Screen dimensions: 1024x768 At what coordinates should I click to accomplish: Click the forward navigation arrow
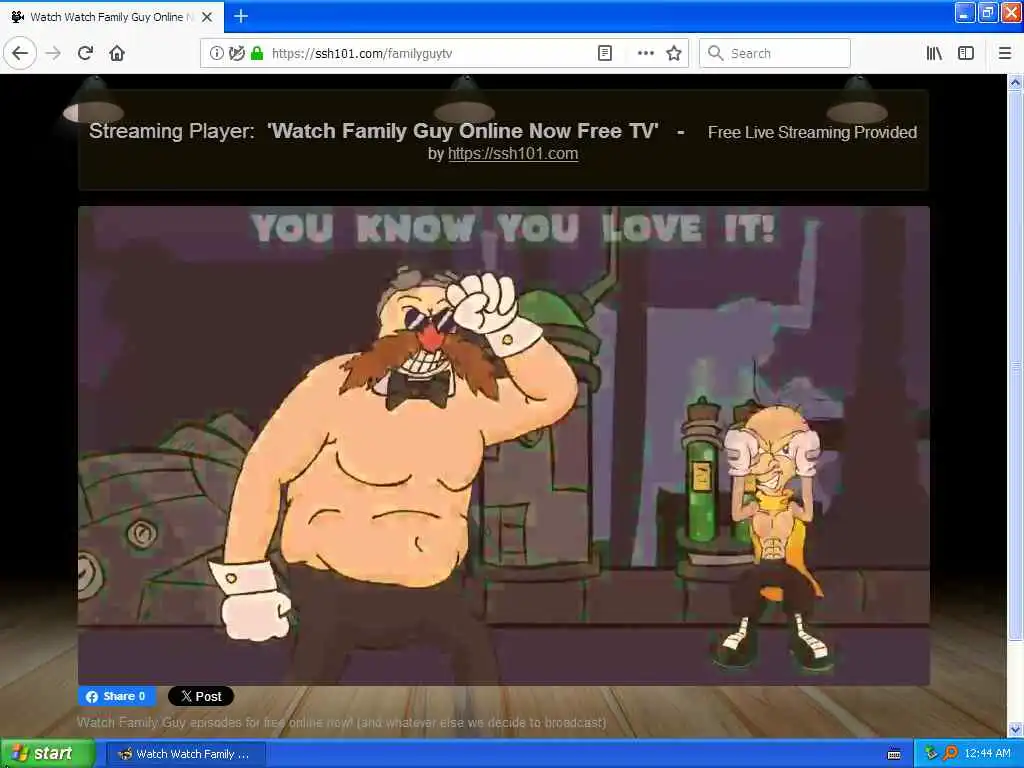pos(54,53)
